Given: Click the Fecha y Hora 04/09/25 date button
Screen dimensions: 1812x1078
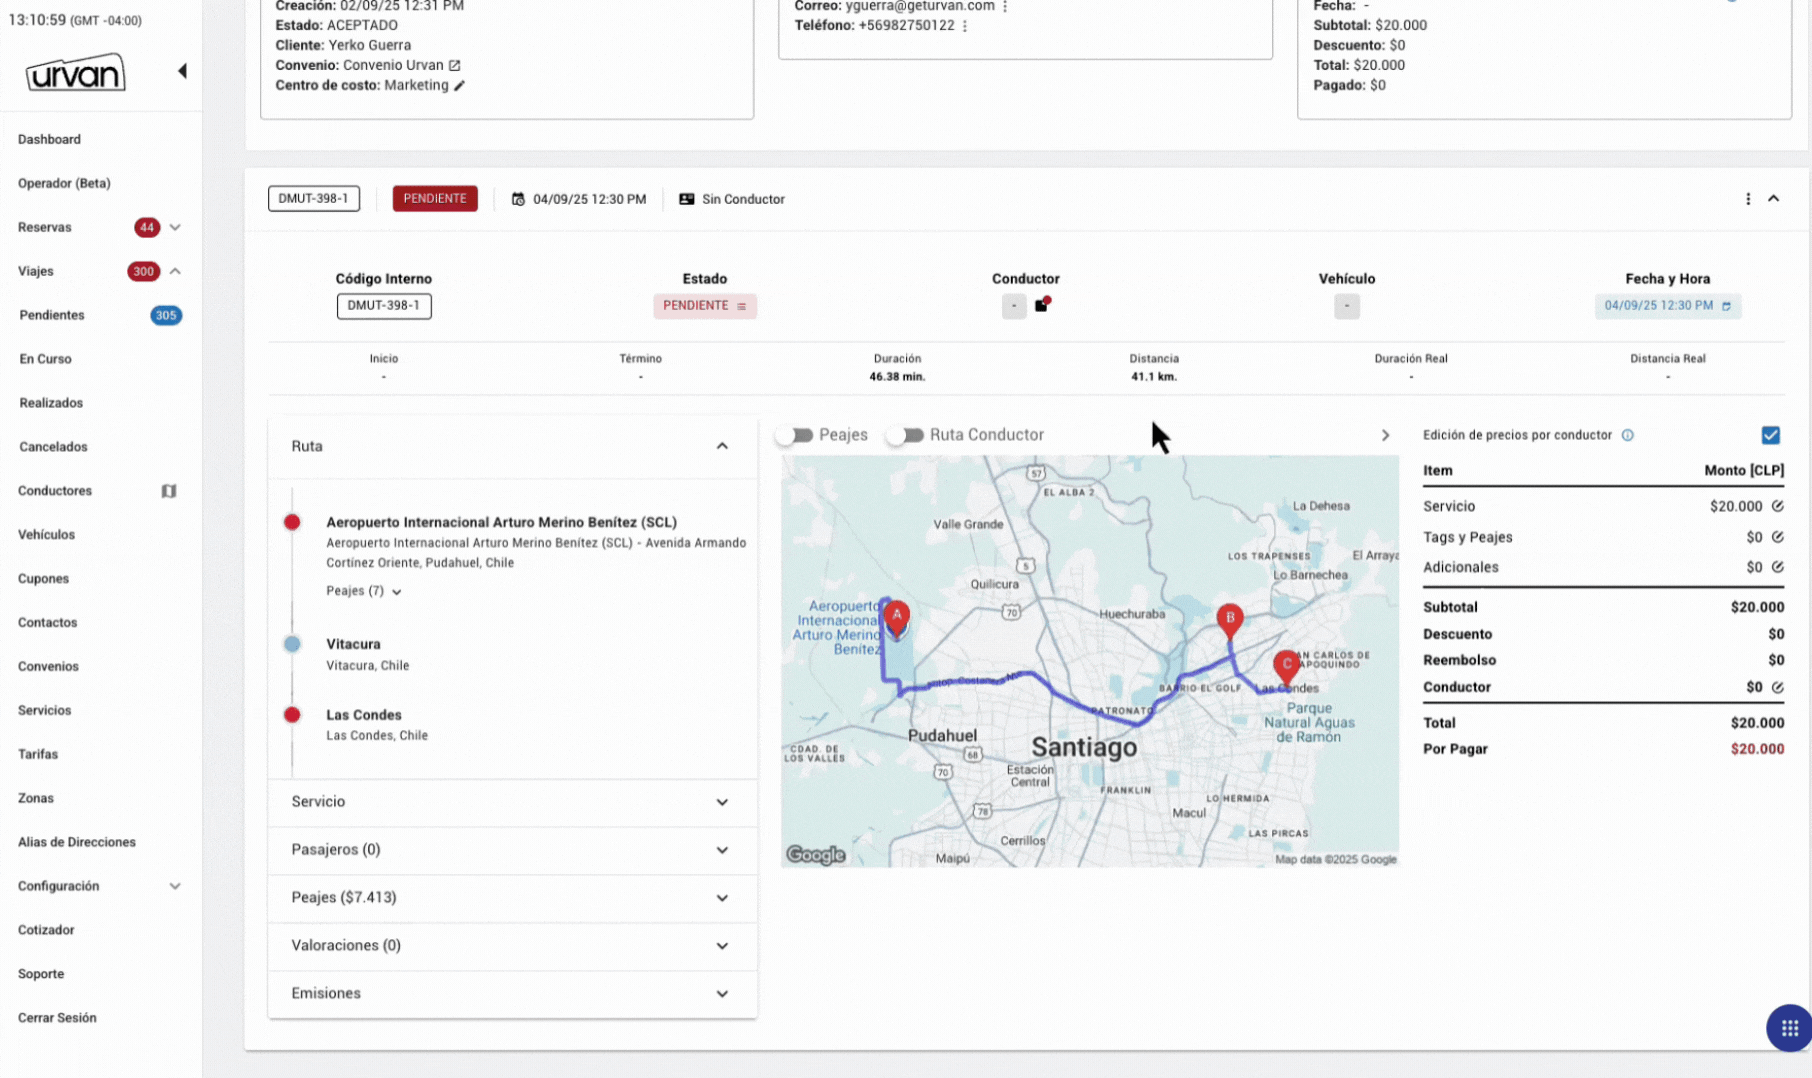Looking at the screenshot, I should (1667, 306).
